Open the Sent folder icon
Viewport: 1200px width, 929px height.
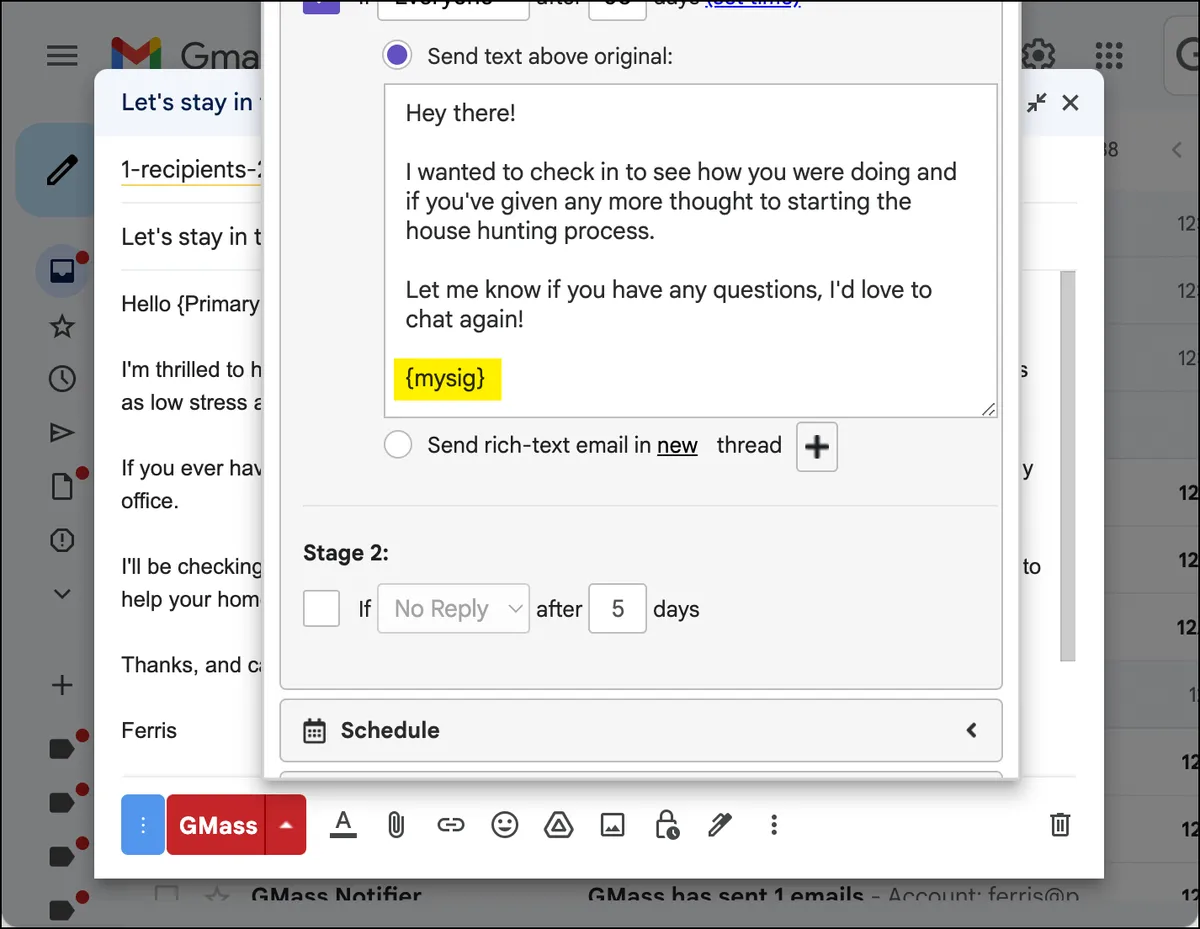(x=62, y=433)
